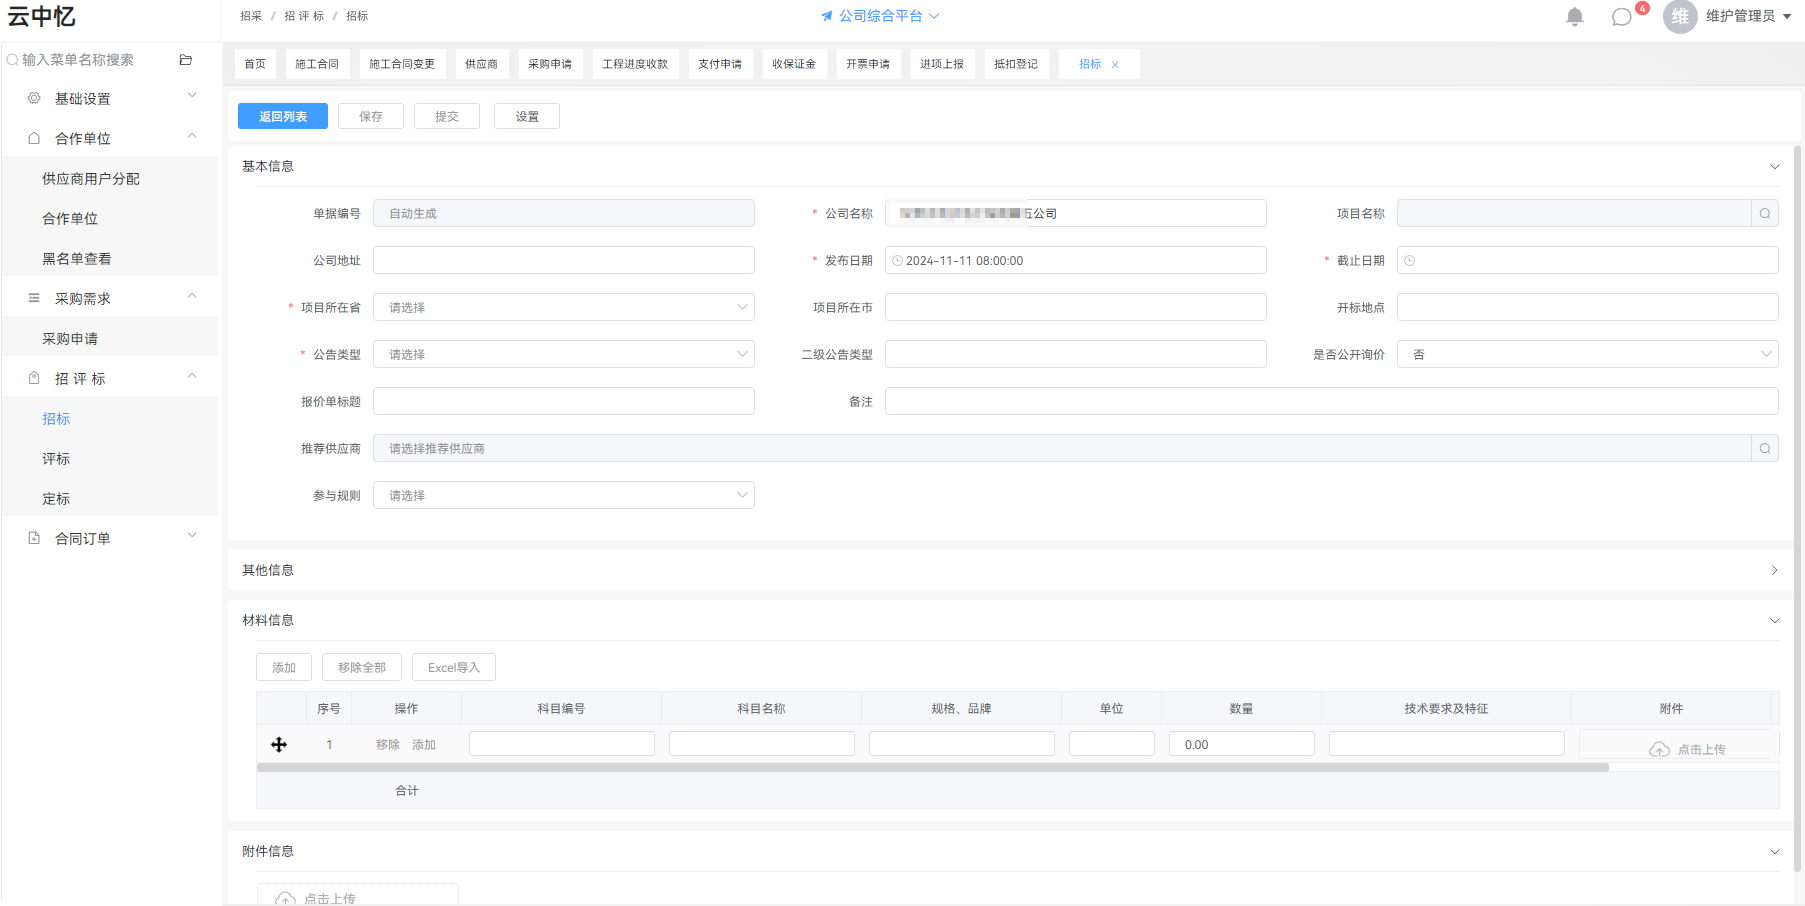Click the 返回列表 button
Viewport: 1805px width, 906px height.
[283, 116]
